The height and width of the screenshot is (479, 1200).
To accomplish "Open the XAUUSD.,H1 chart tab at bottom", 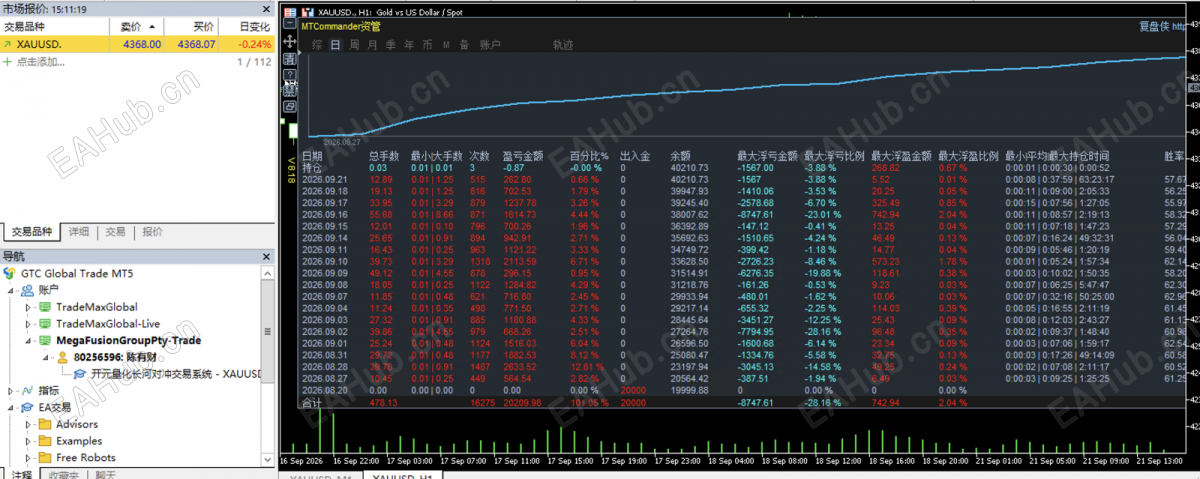I will click(401, 475).
